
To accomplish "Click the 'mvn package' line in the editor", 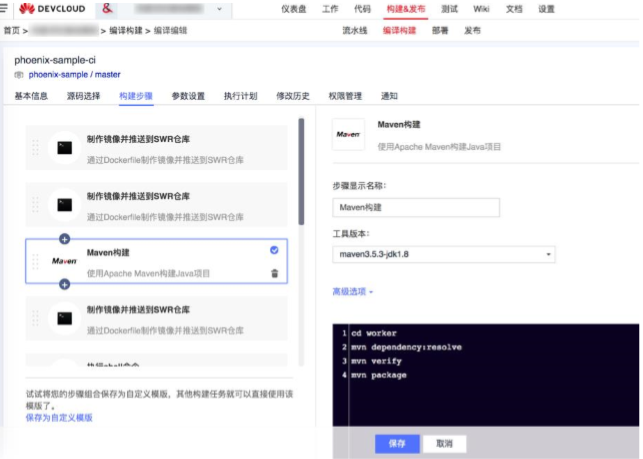I will [x=379, y=375].
